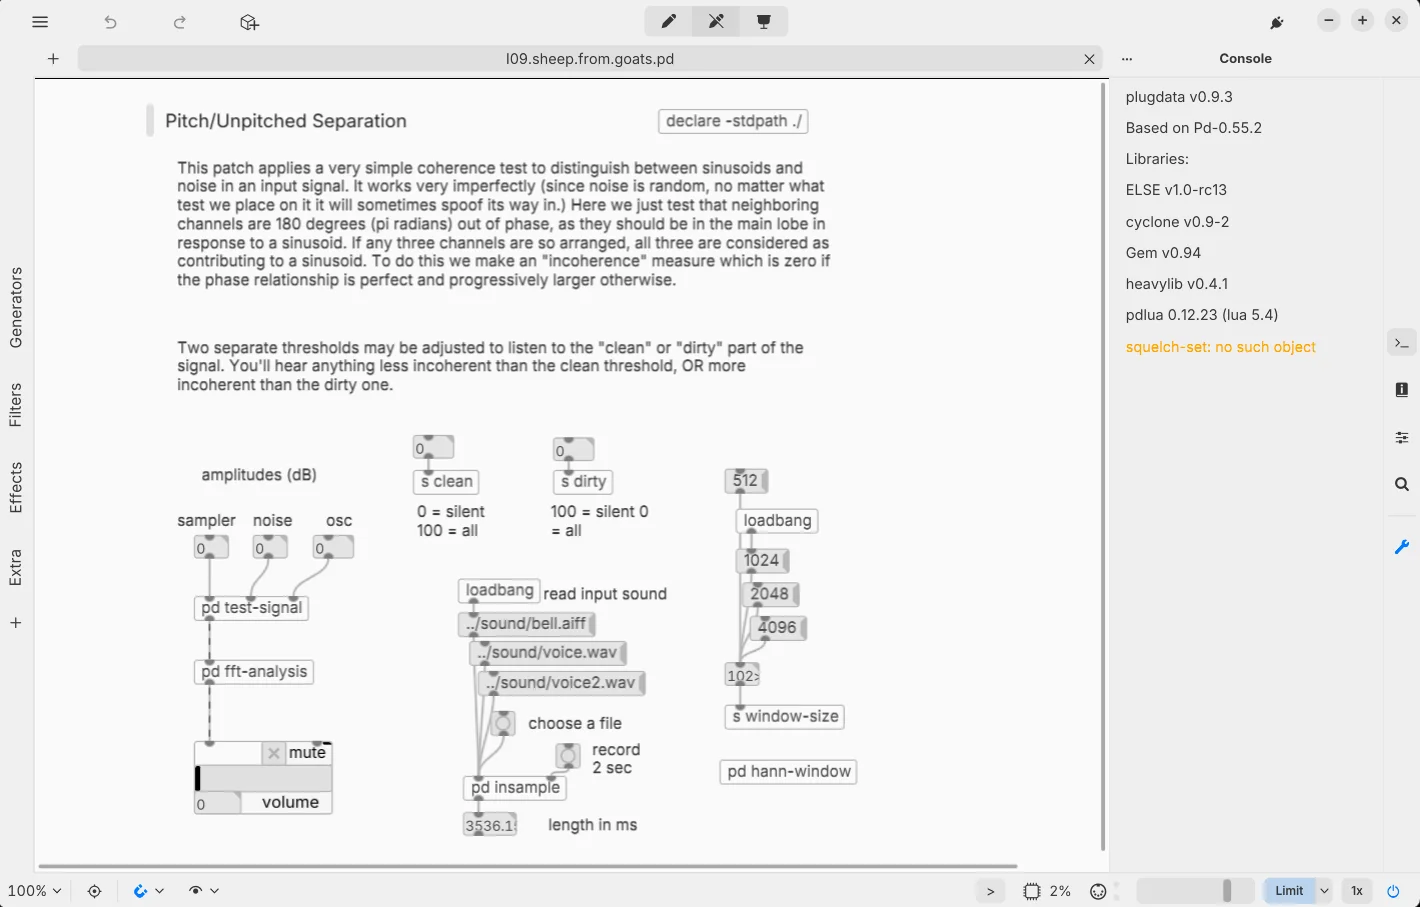Click the ../sound/voice2.wav message box
Image resolution: width=1420 pixels, height=907 pixels.
coord(561,683)
